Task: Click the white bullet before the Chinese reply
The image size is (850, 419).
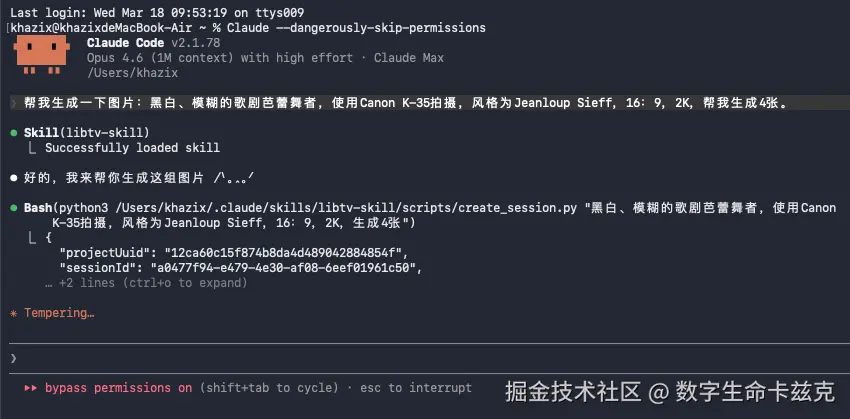Action: [13, 178]
